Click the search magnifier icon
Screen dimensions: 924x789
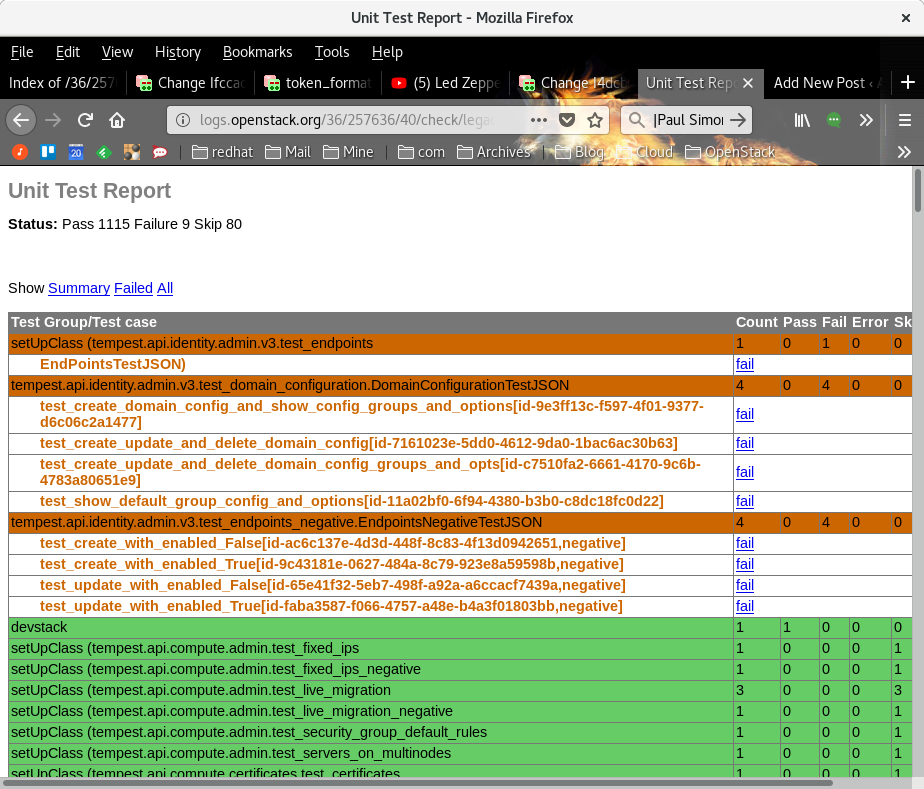pos(636,120)
